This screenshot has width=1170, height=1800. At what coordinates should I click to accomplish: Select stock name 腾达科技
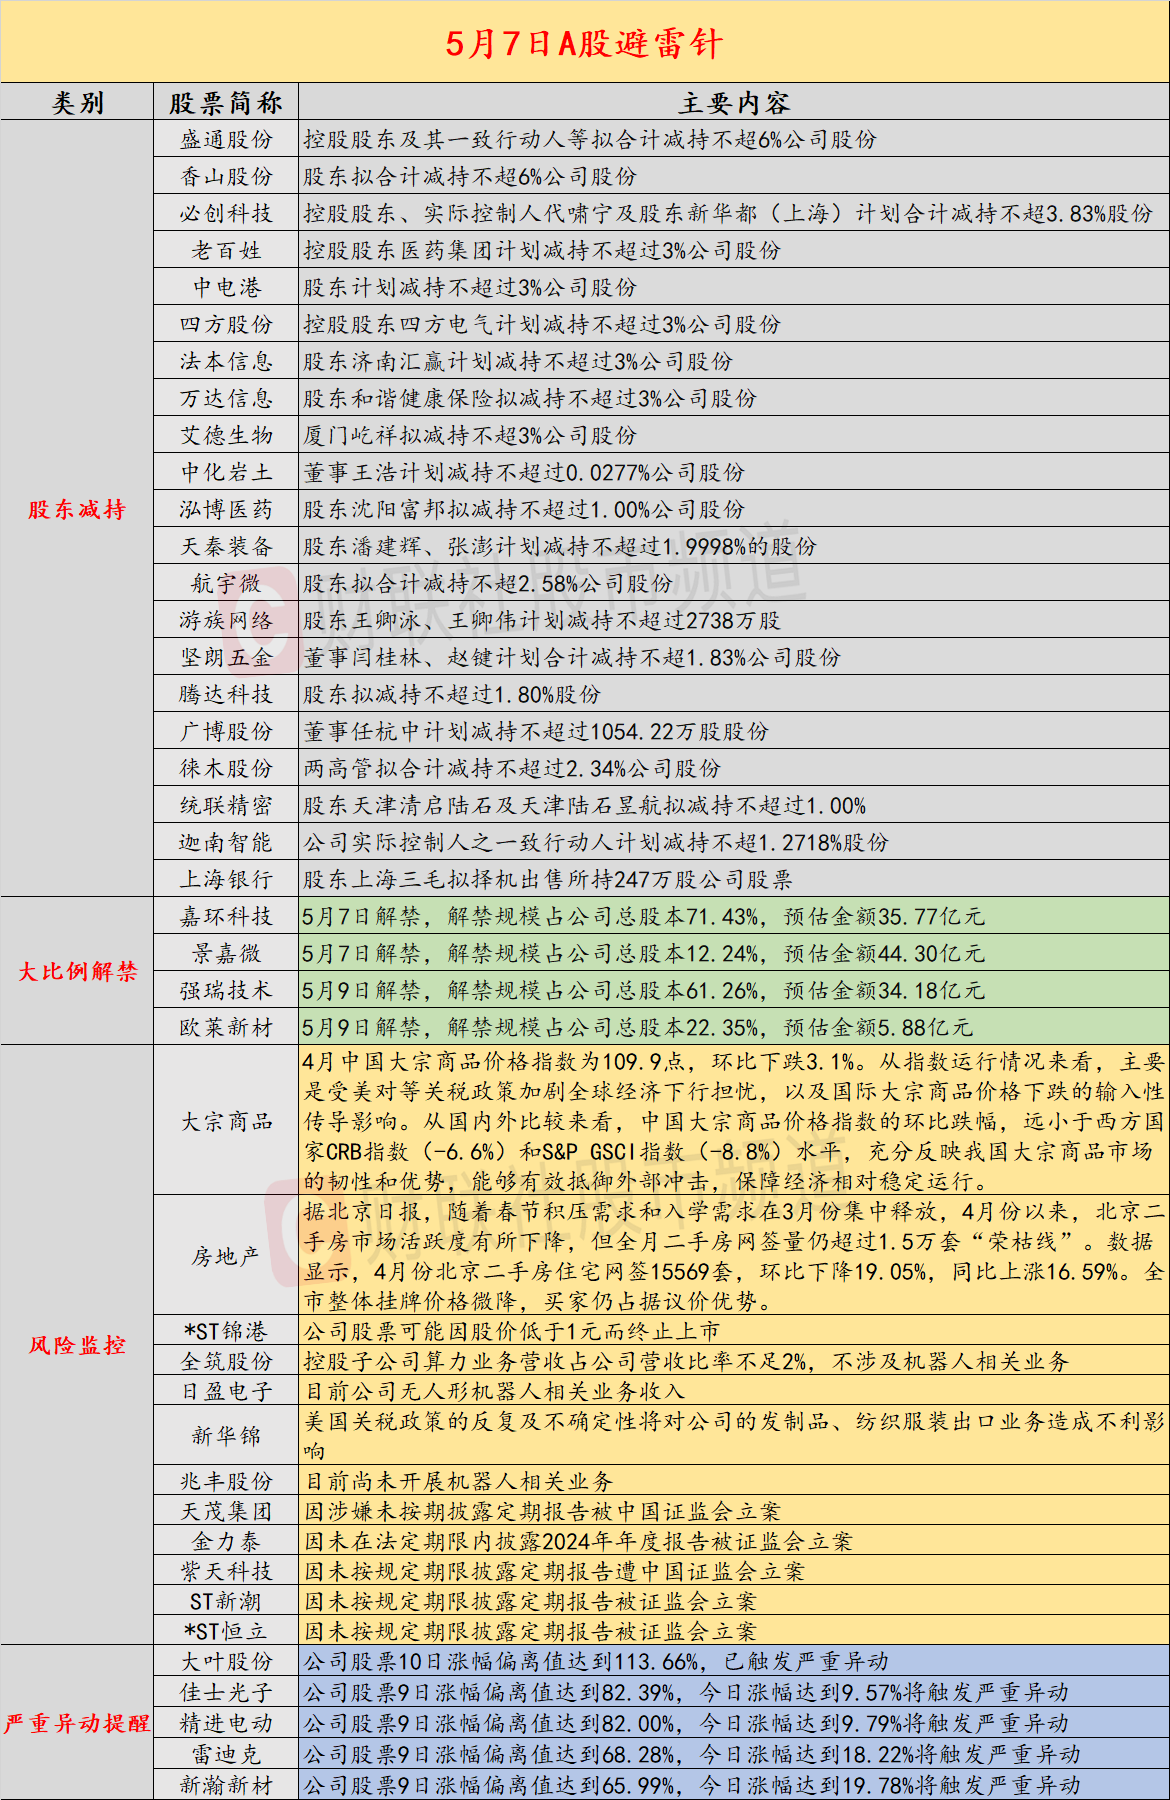[x=226, y=695]
